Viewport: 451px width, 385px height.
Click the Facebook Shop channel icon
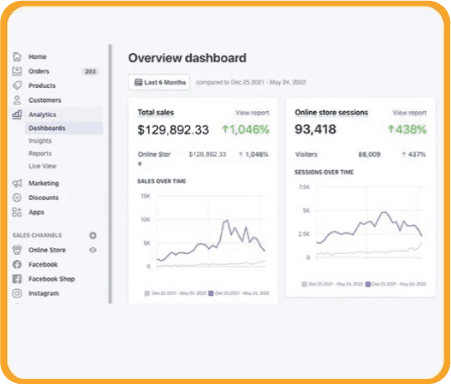pos(17,279)
